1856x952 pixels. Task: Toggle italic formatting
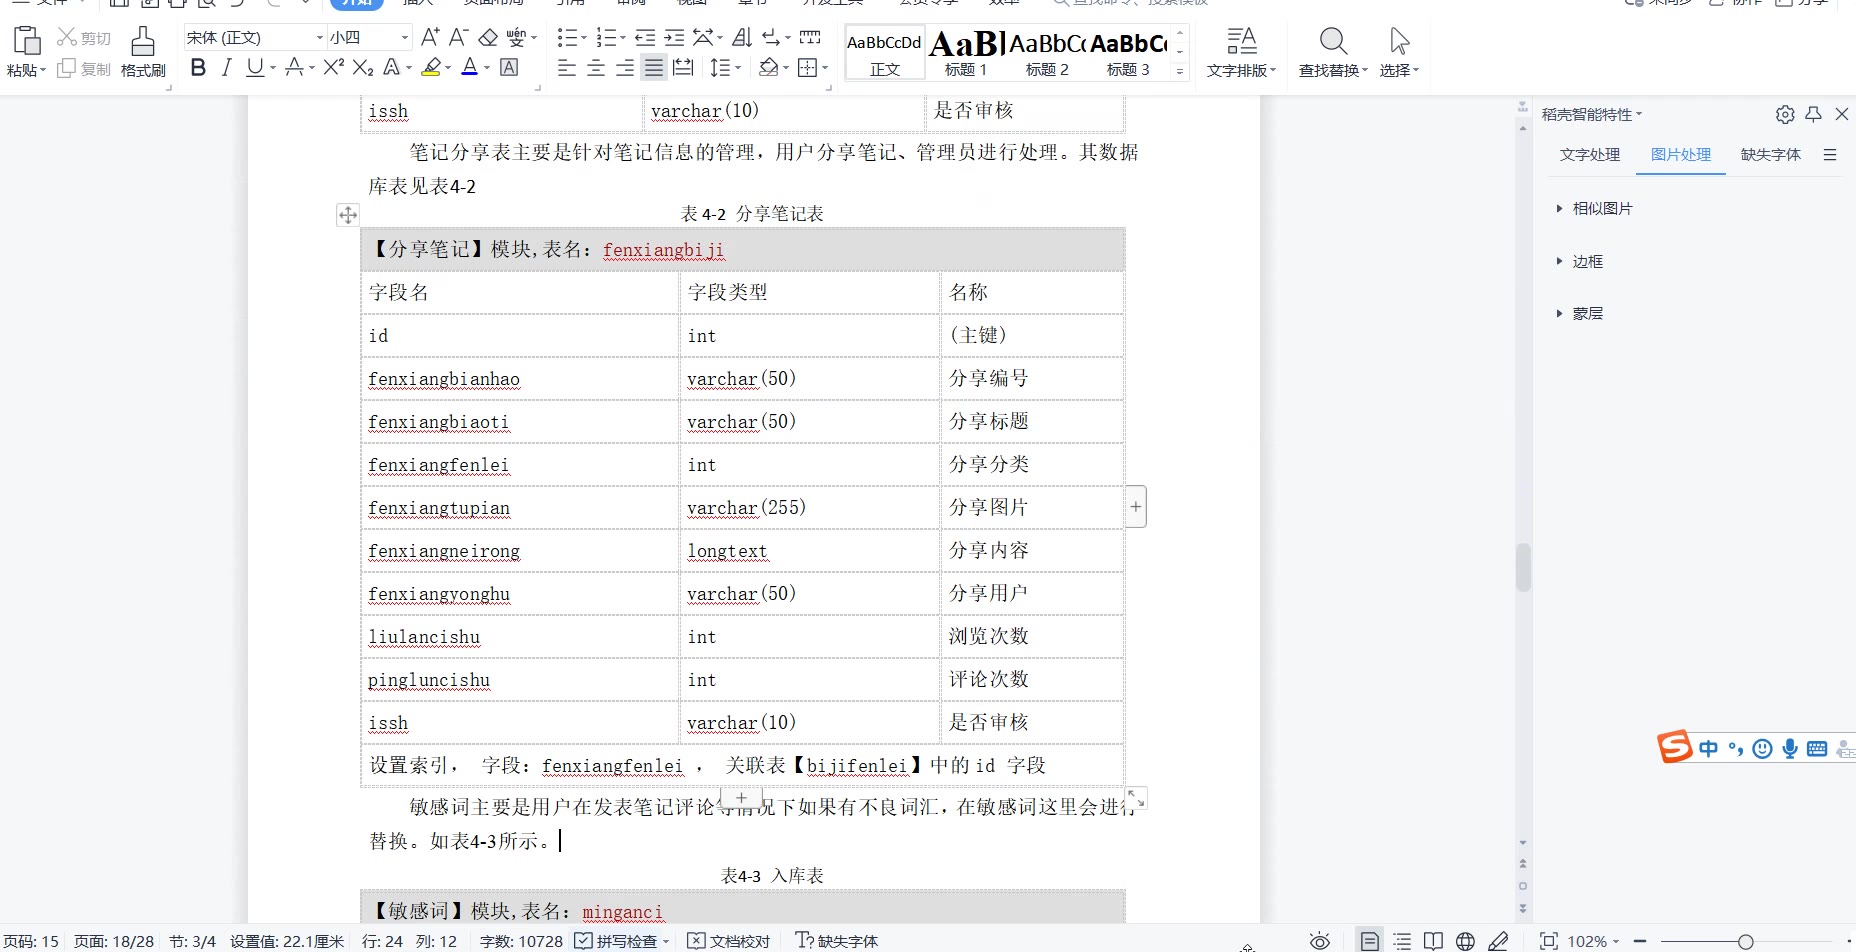point(227,68)
